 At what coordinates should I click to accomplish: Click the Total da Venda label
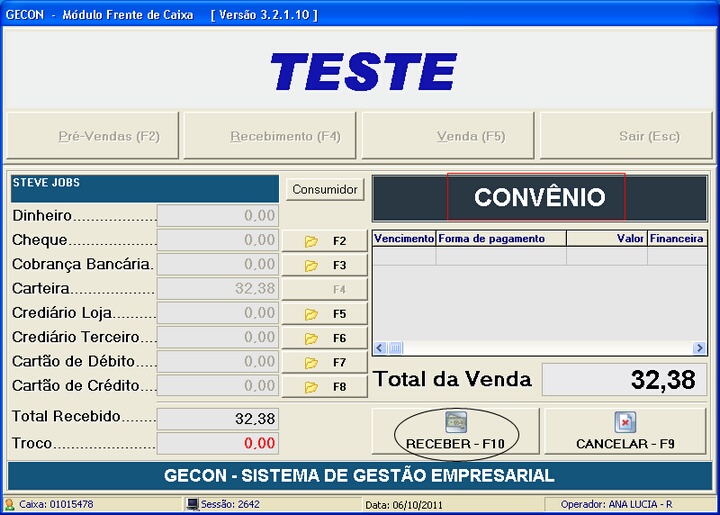tap(453, 379)
